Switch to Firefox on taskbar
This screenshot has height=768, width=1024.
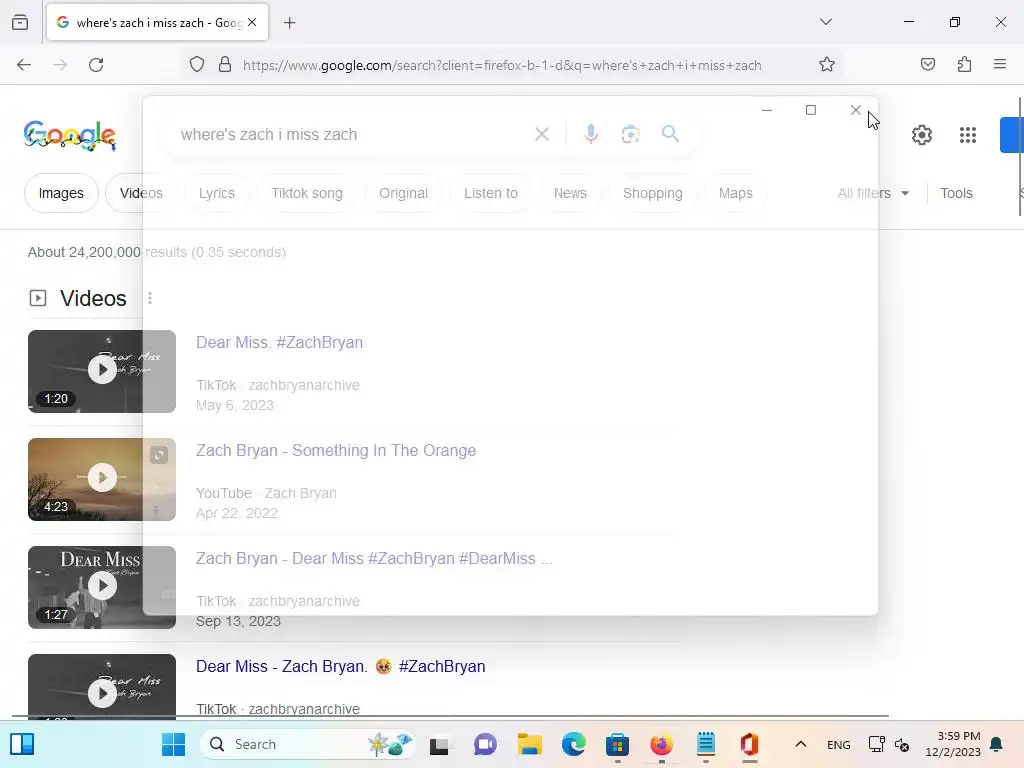(662, 744)
